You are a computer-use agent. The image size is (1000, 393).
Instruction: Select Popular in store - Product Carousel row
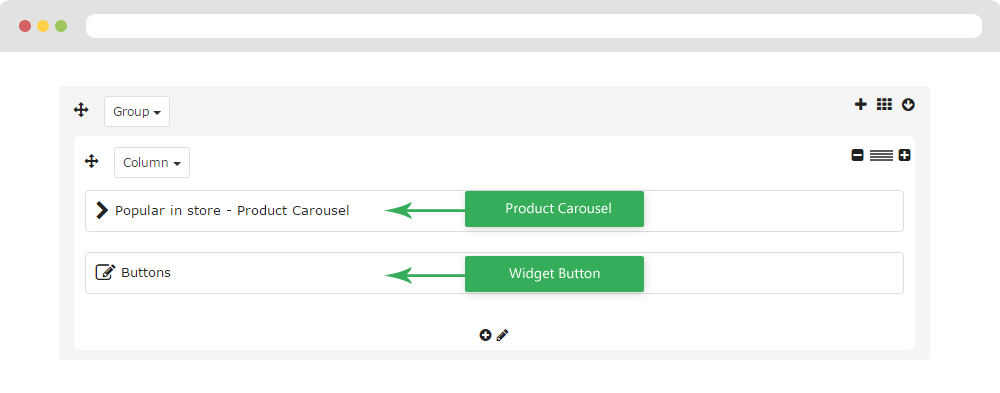[494, 211]
